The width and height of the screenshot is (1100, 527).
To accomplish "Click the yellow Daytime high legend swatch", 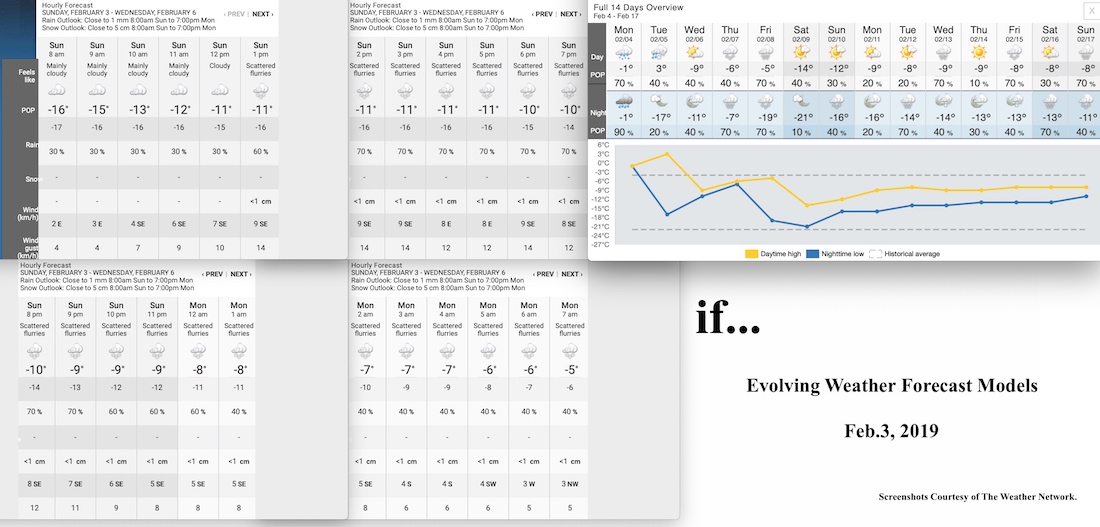I will 751,254.
